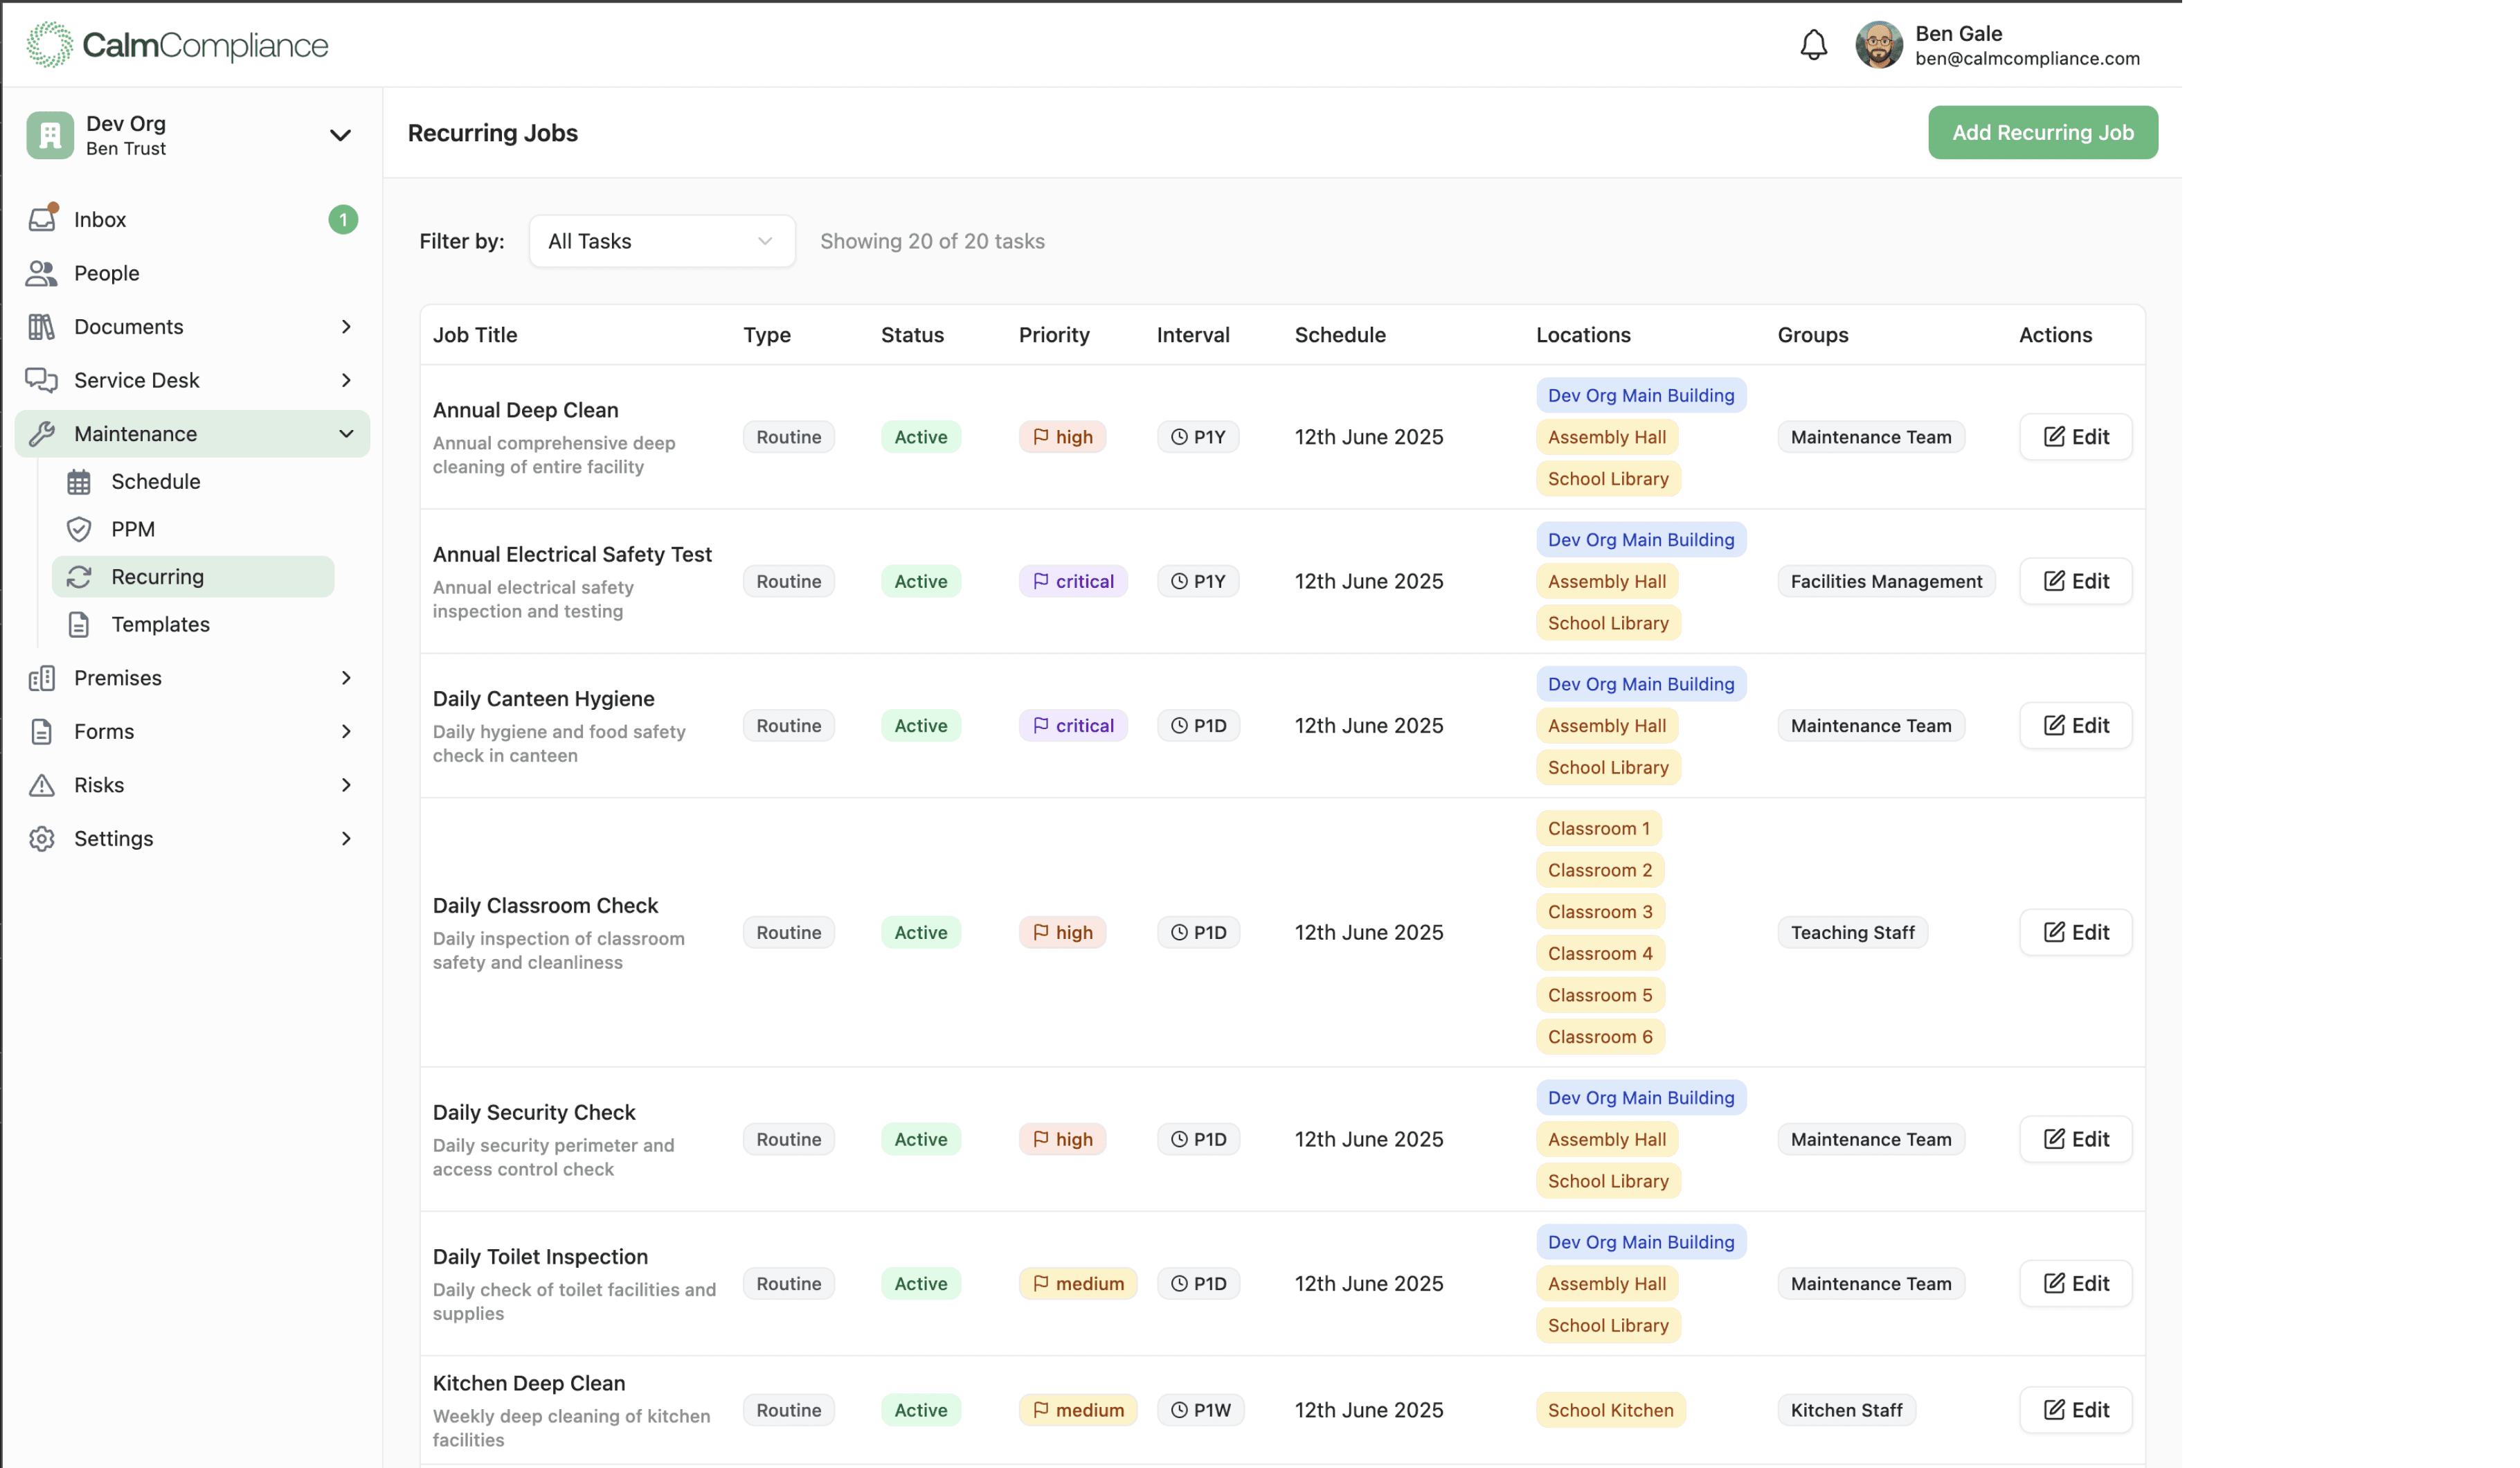
Task: Select the Templates document icon
Action: click(80, 624)
